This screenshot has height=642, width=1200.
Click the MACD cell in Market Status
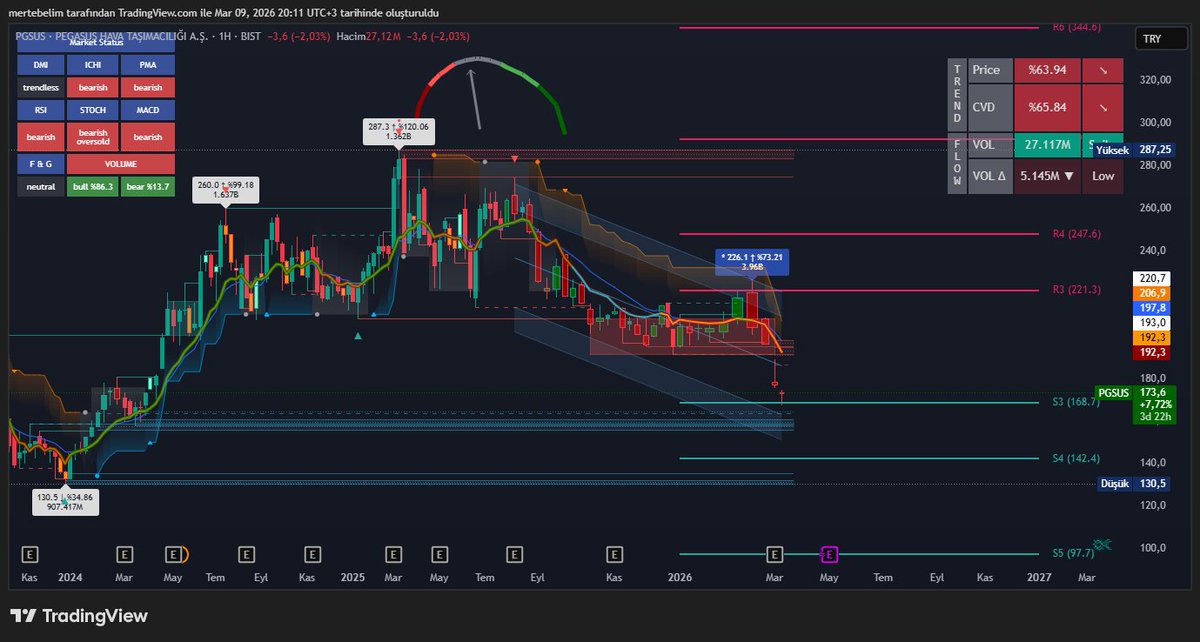(147, 110)
